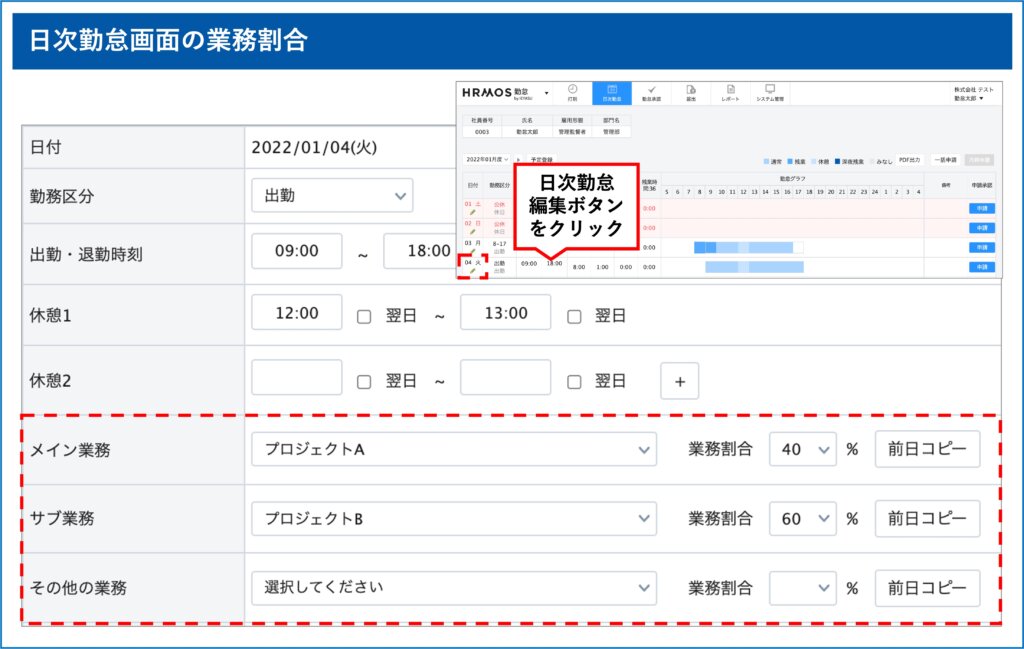This screenshot has height=649, width=1024.
Task: Select the 日次勤怠 calendar icon tab
Action: (x=611, y=93)
